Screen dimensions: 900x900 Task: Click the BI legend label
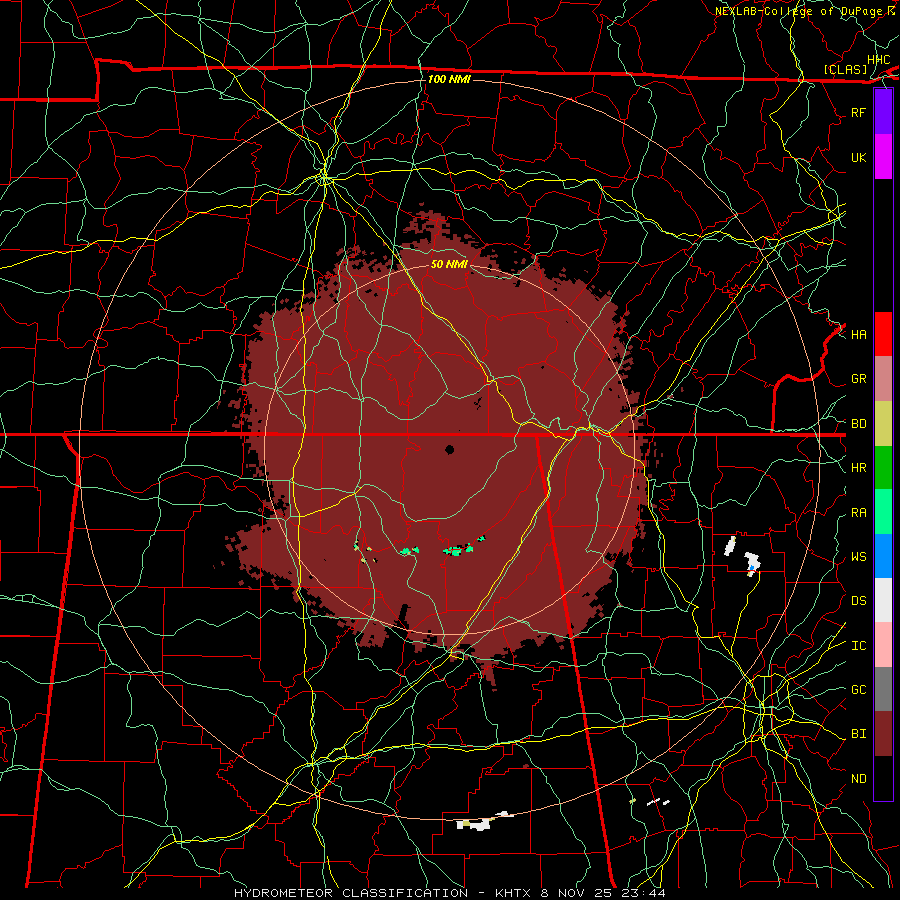point(858,734)
